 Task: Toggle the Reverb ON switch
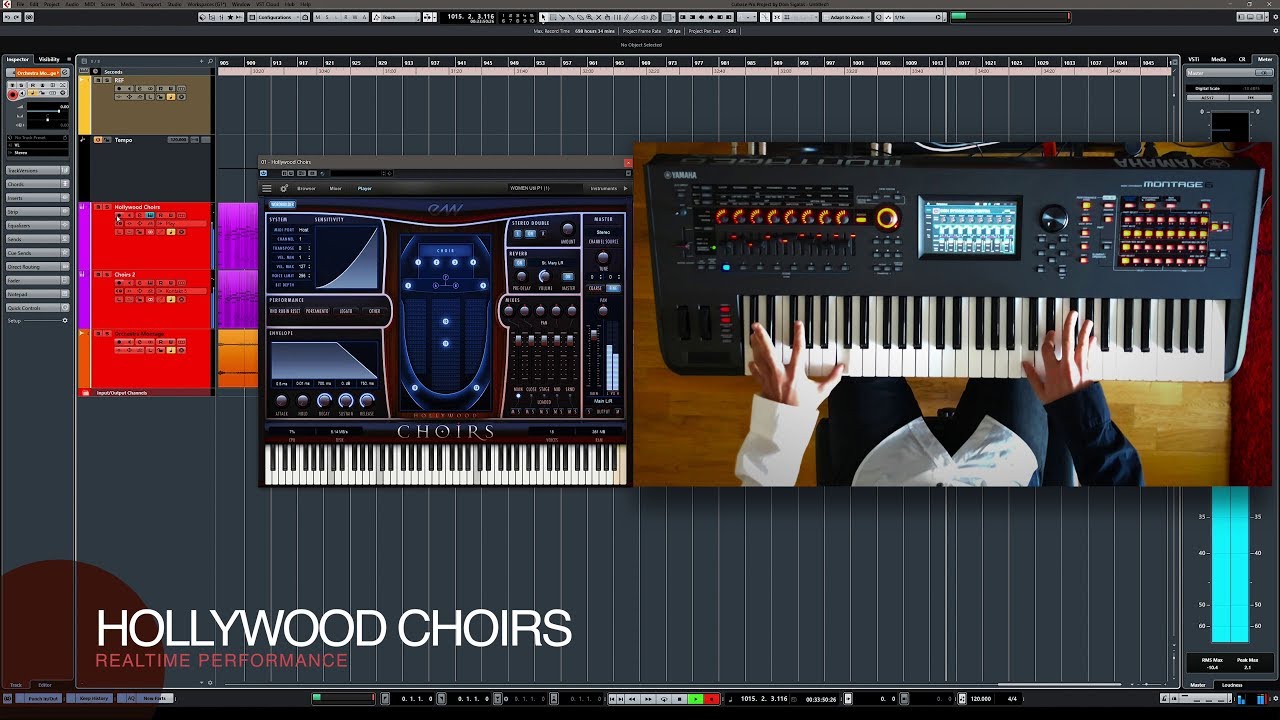519,263
